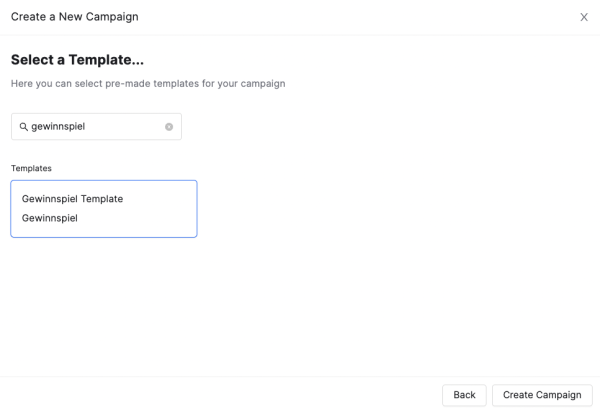Clear the gewinnspiel search text
This screenshot has width=600, height=410.
click(169, 127)
